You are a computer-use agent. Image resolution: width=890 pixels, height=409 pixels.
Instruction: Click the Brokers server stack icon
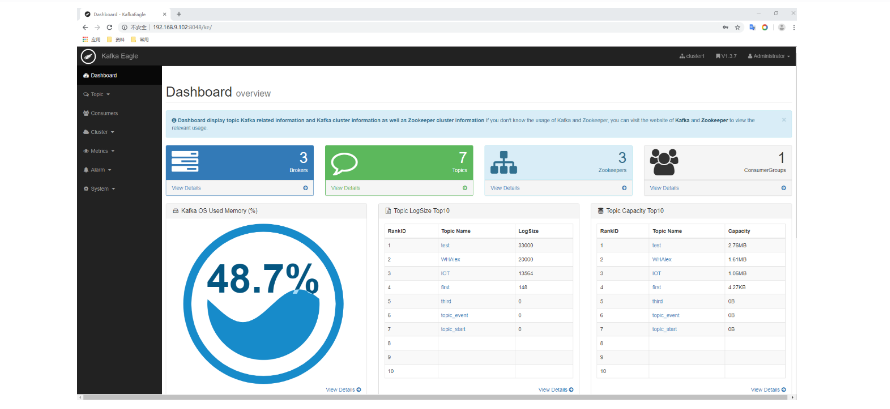[x=185, y=162]
